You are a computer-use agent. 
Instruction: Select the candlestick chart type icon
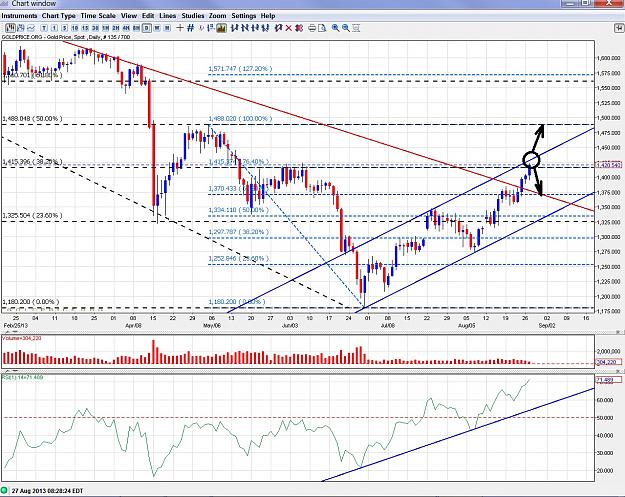coord(10,28)
